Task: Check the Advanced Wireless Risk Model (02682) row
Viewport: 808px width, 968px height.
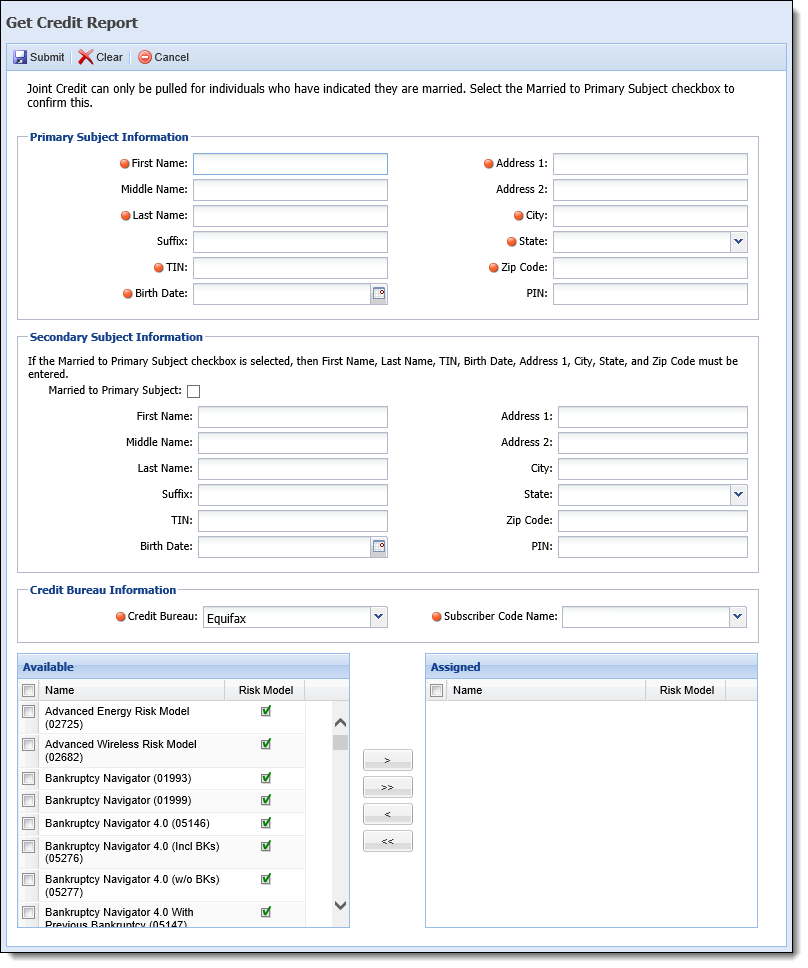Action: click(x=28, y=745)
